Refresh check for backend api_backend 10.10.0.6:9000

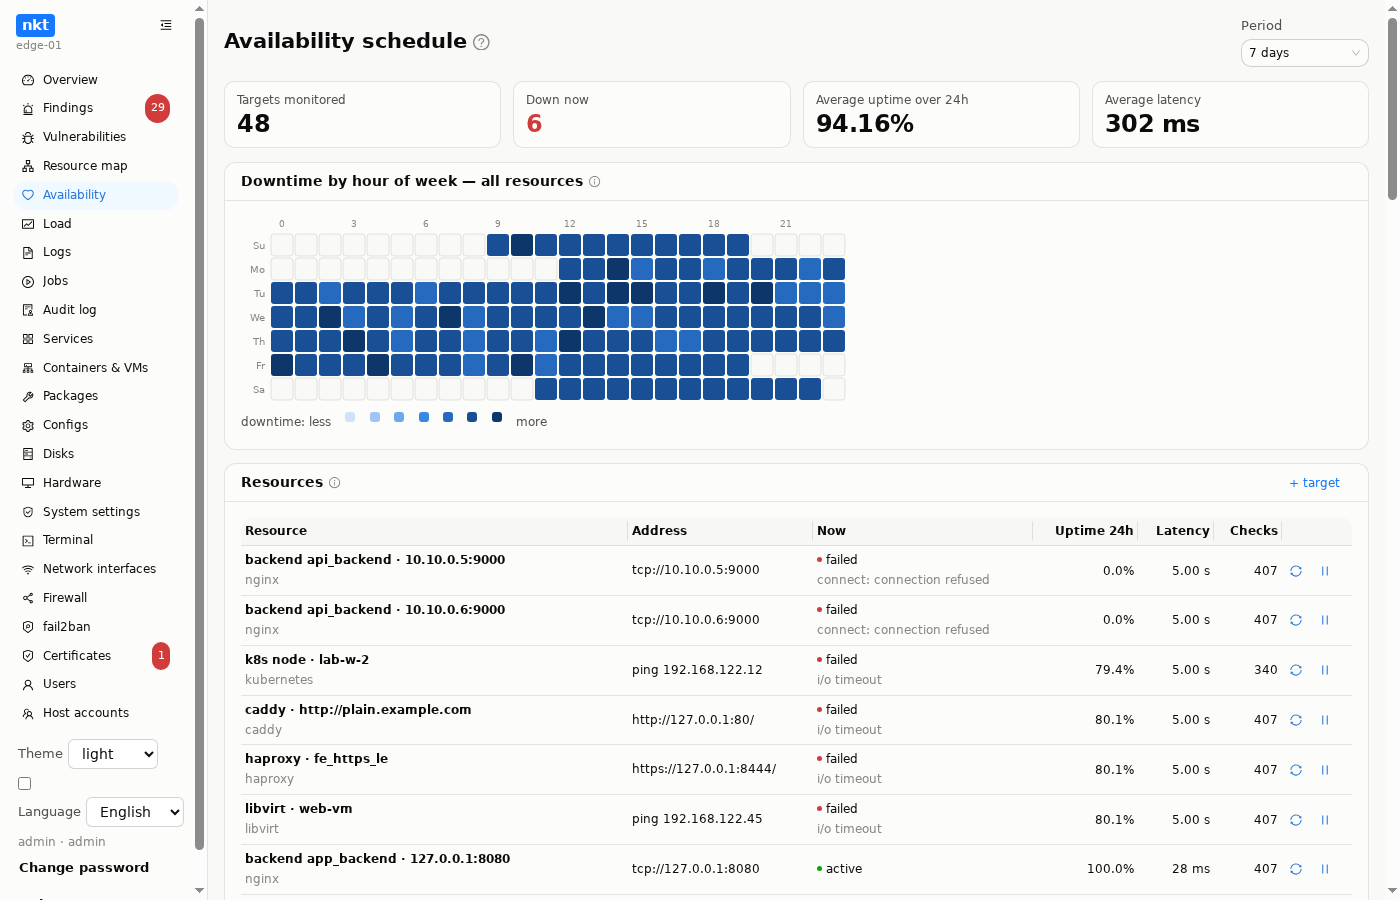pyautogui.click(x=1296, y=620)
